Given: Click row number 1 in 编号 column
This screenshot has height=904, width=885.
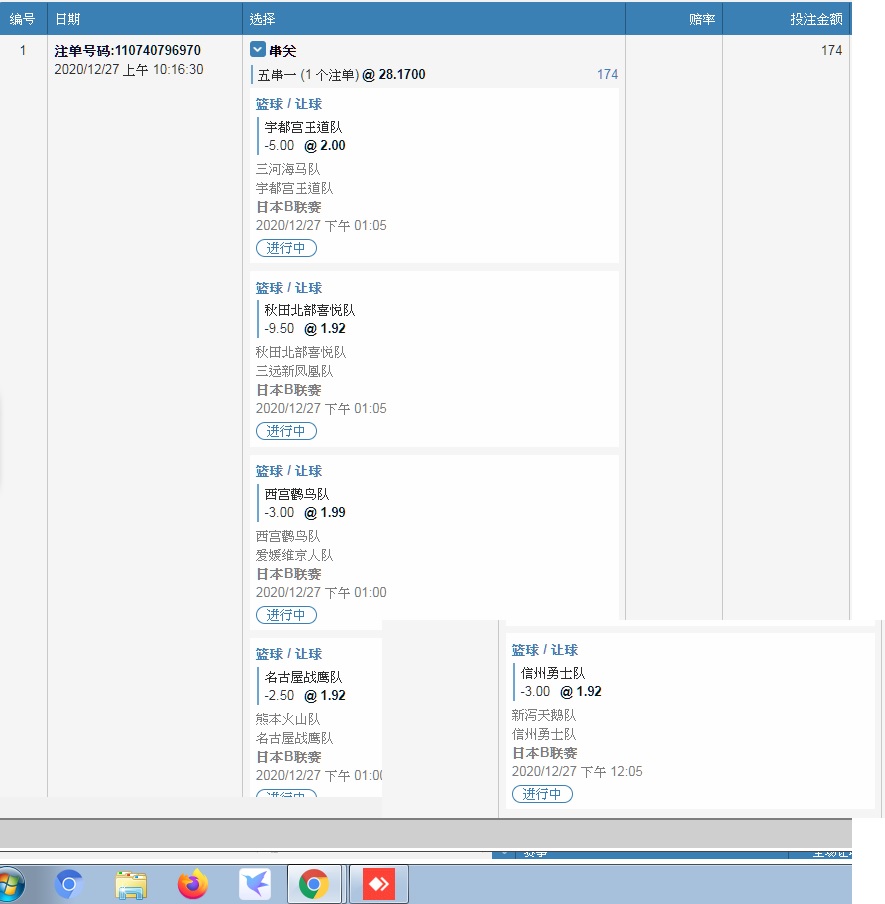Looking at the screenshot, I should click(23, 50).
